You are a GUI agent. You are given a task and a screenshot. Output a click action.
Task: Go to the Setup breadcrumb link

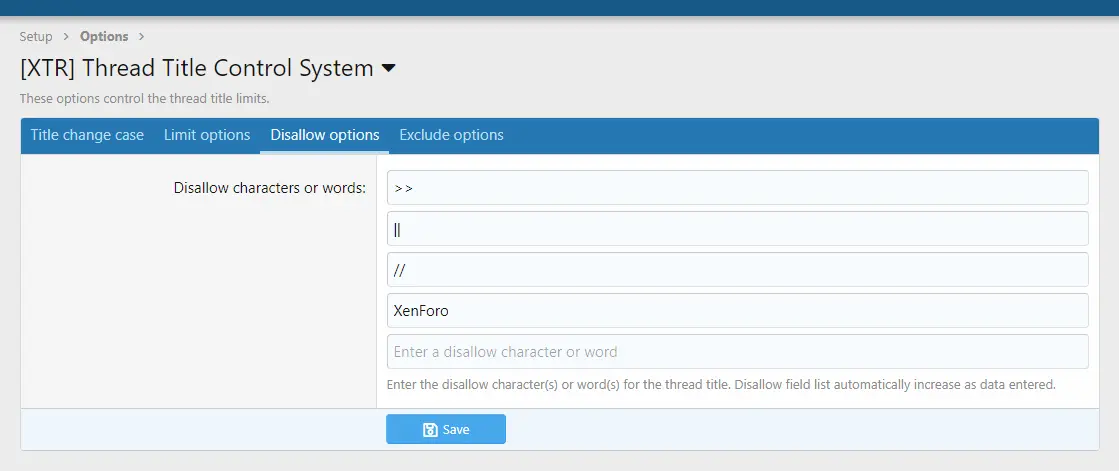tap(36, 36)
